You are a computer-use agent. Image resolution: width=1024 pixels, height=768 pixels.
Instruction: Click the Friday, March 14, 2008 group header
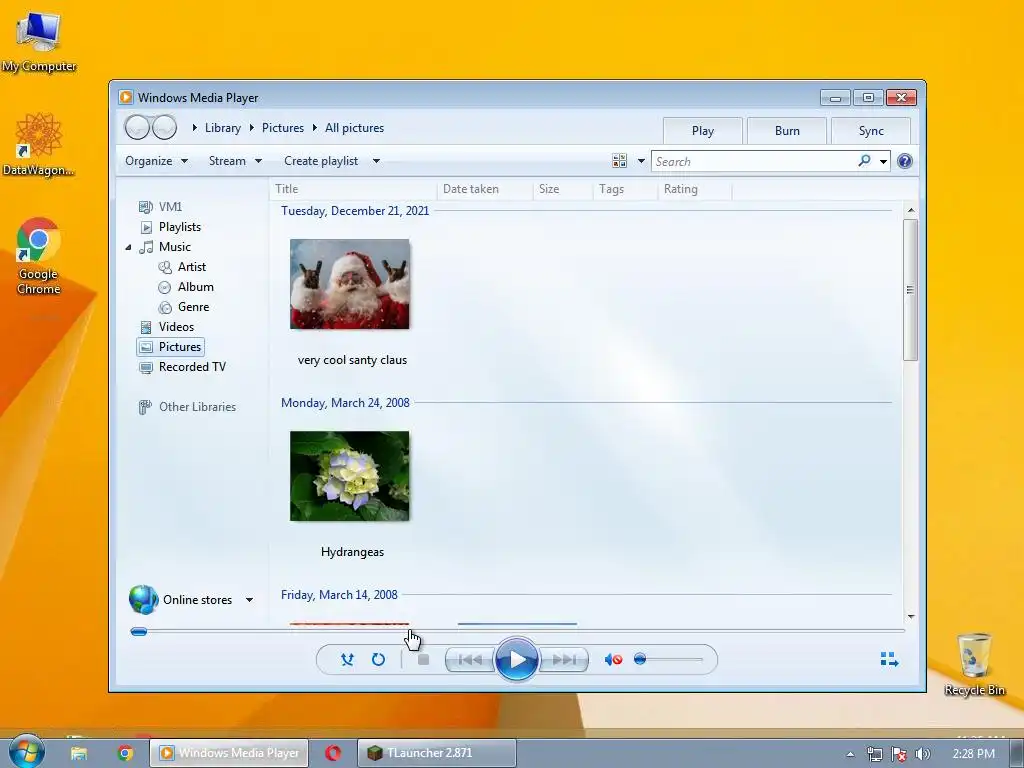[339, 595]
